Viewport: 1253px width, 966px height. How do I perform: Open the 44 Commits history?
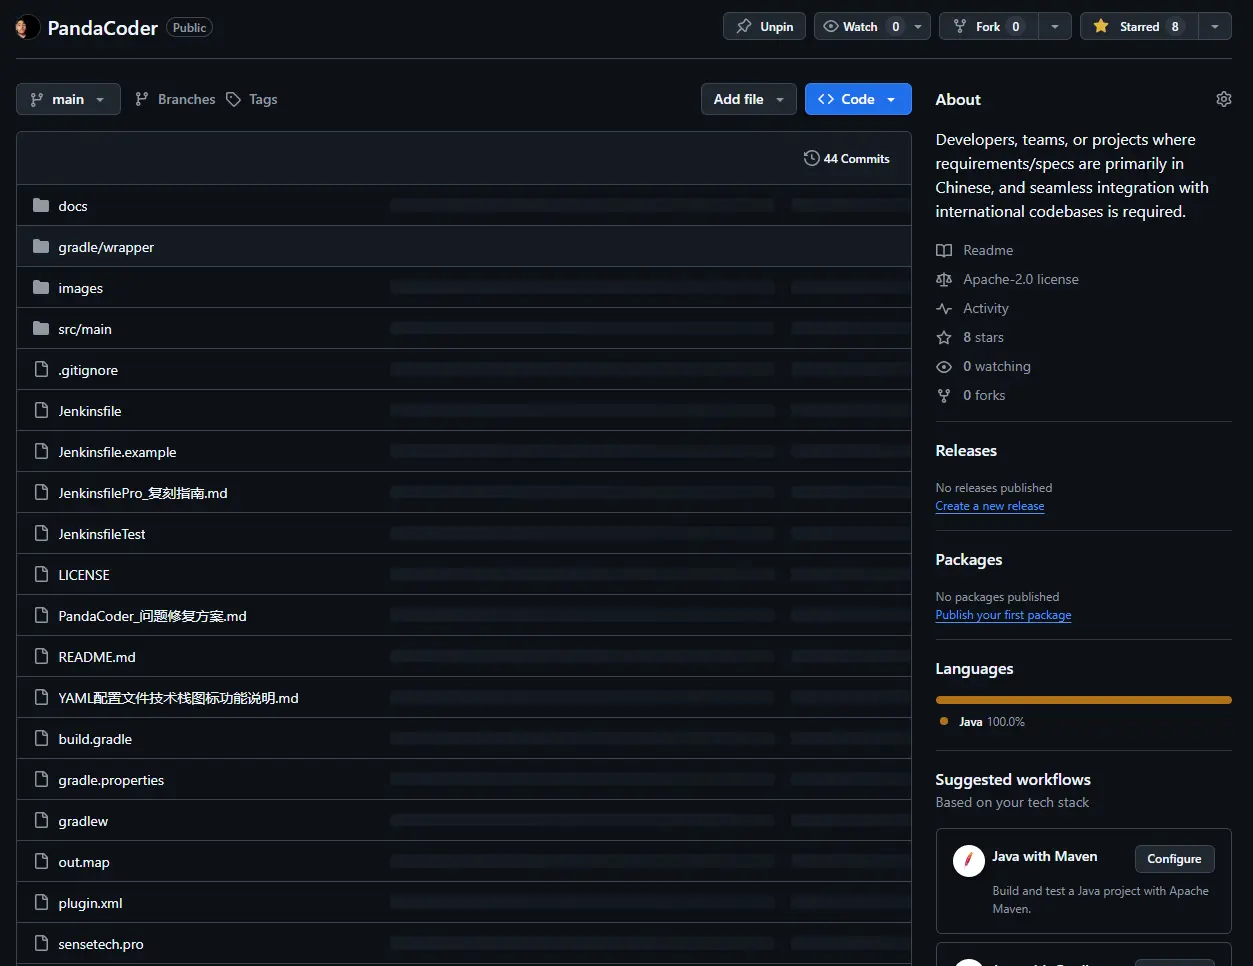point(847,158)
